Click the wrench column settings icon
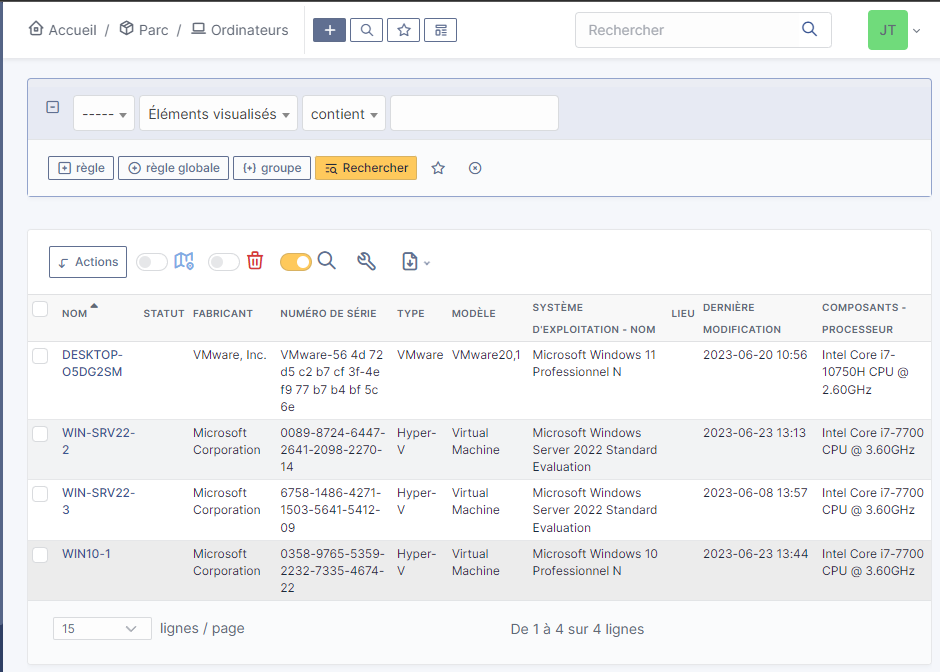The image size is (940, 672). (x=367, y=262)
